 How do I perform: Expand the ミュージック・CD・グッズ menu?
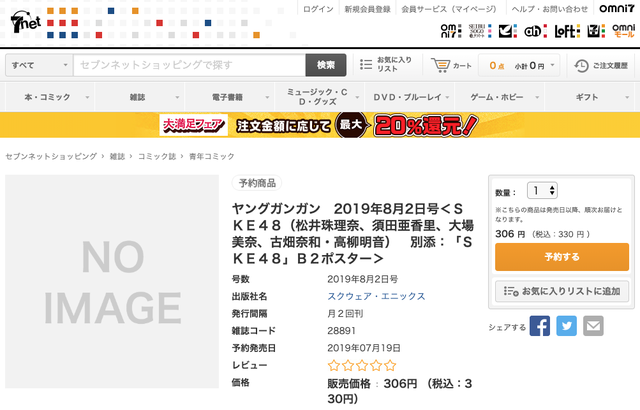click(x=320, y=97)
